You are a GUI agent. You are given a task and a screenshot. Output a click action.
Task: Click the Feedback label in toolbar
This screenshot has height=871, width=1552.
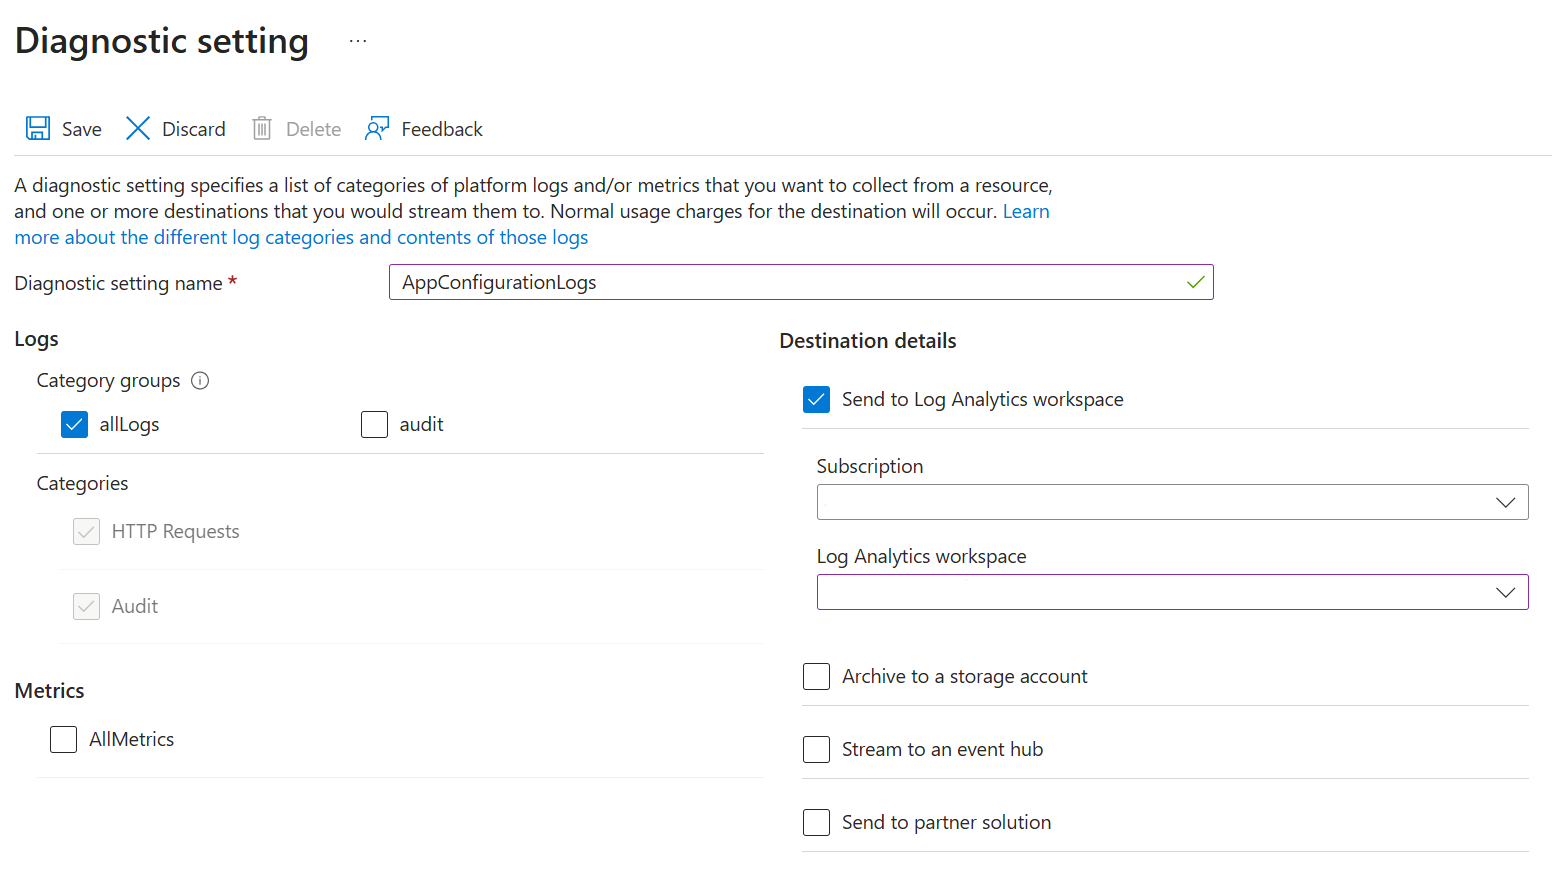(442, 130)
